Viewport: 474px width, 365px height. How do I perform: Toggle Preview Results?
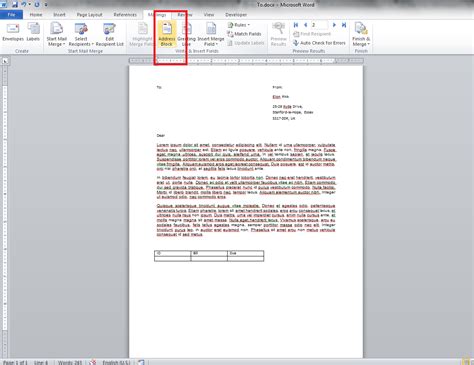click(x=278, y=35)
